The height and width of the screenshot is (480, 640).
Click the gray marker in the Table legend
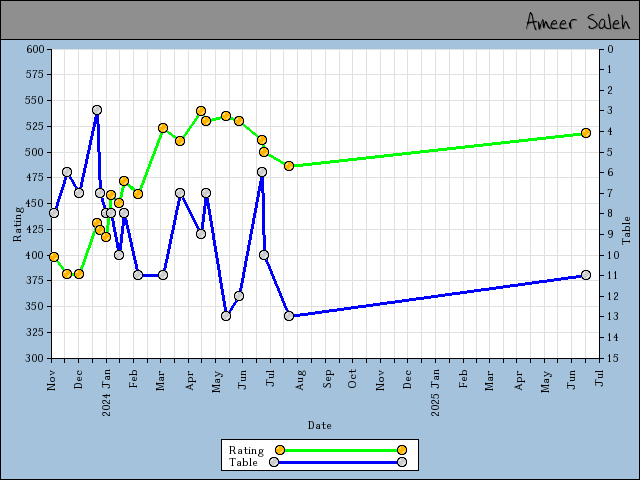click(274, 462)
